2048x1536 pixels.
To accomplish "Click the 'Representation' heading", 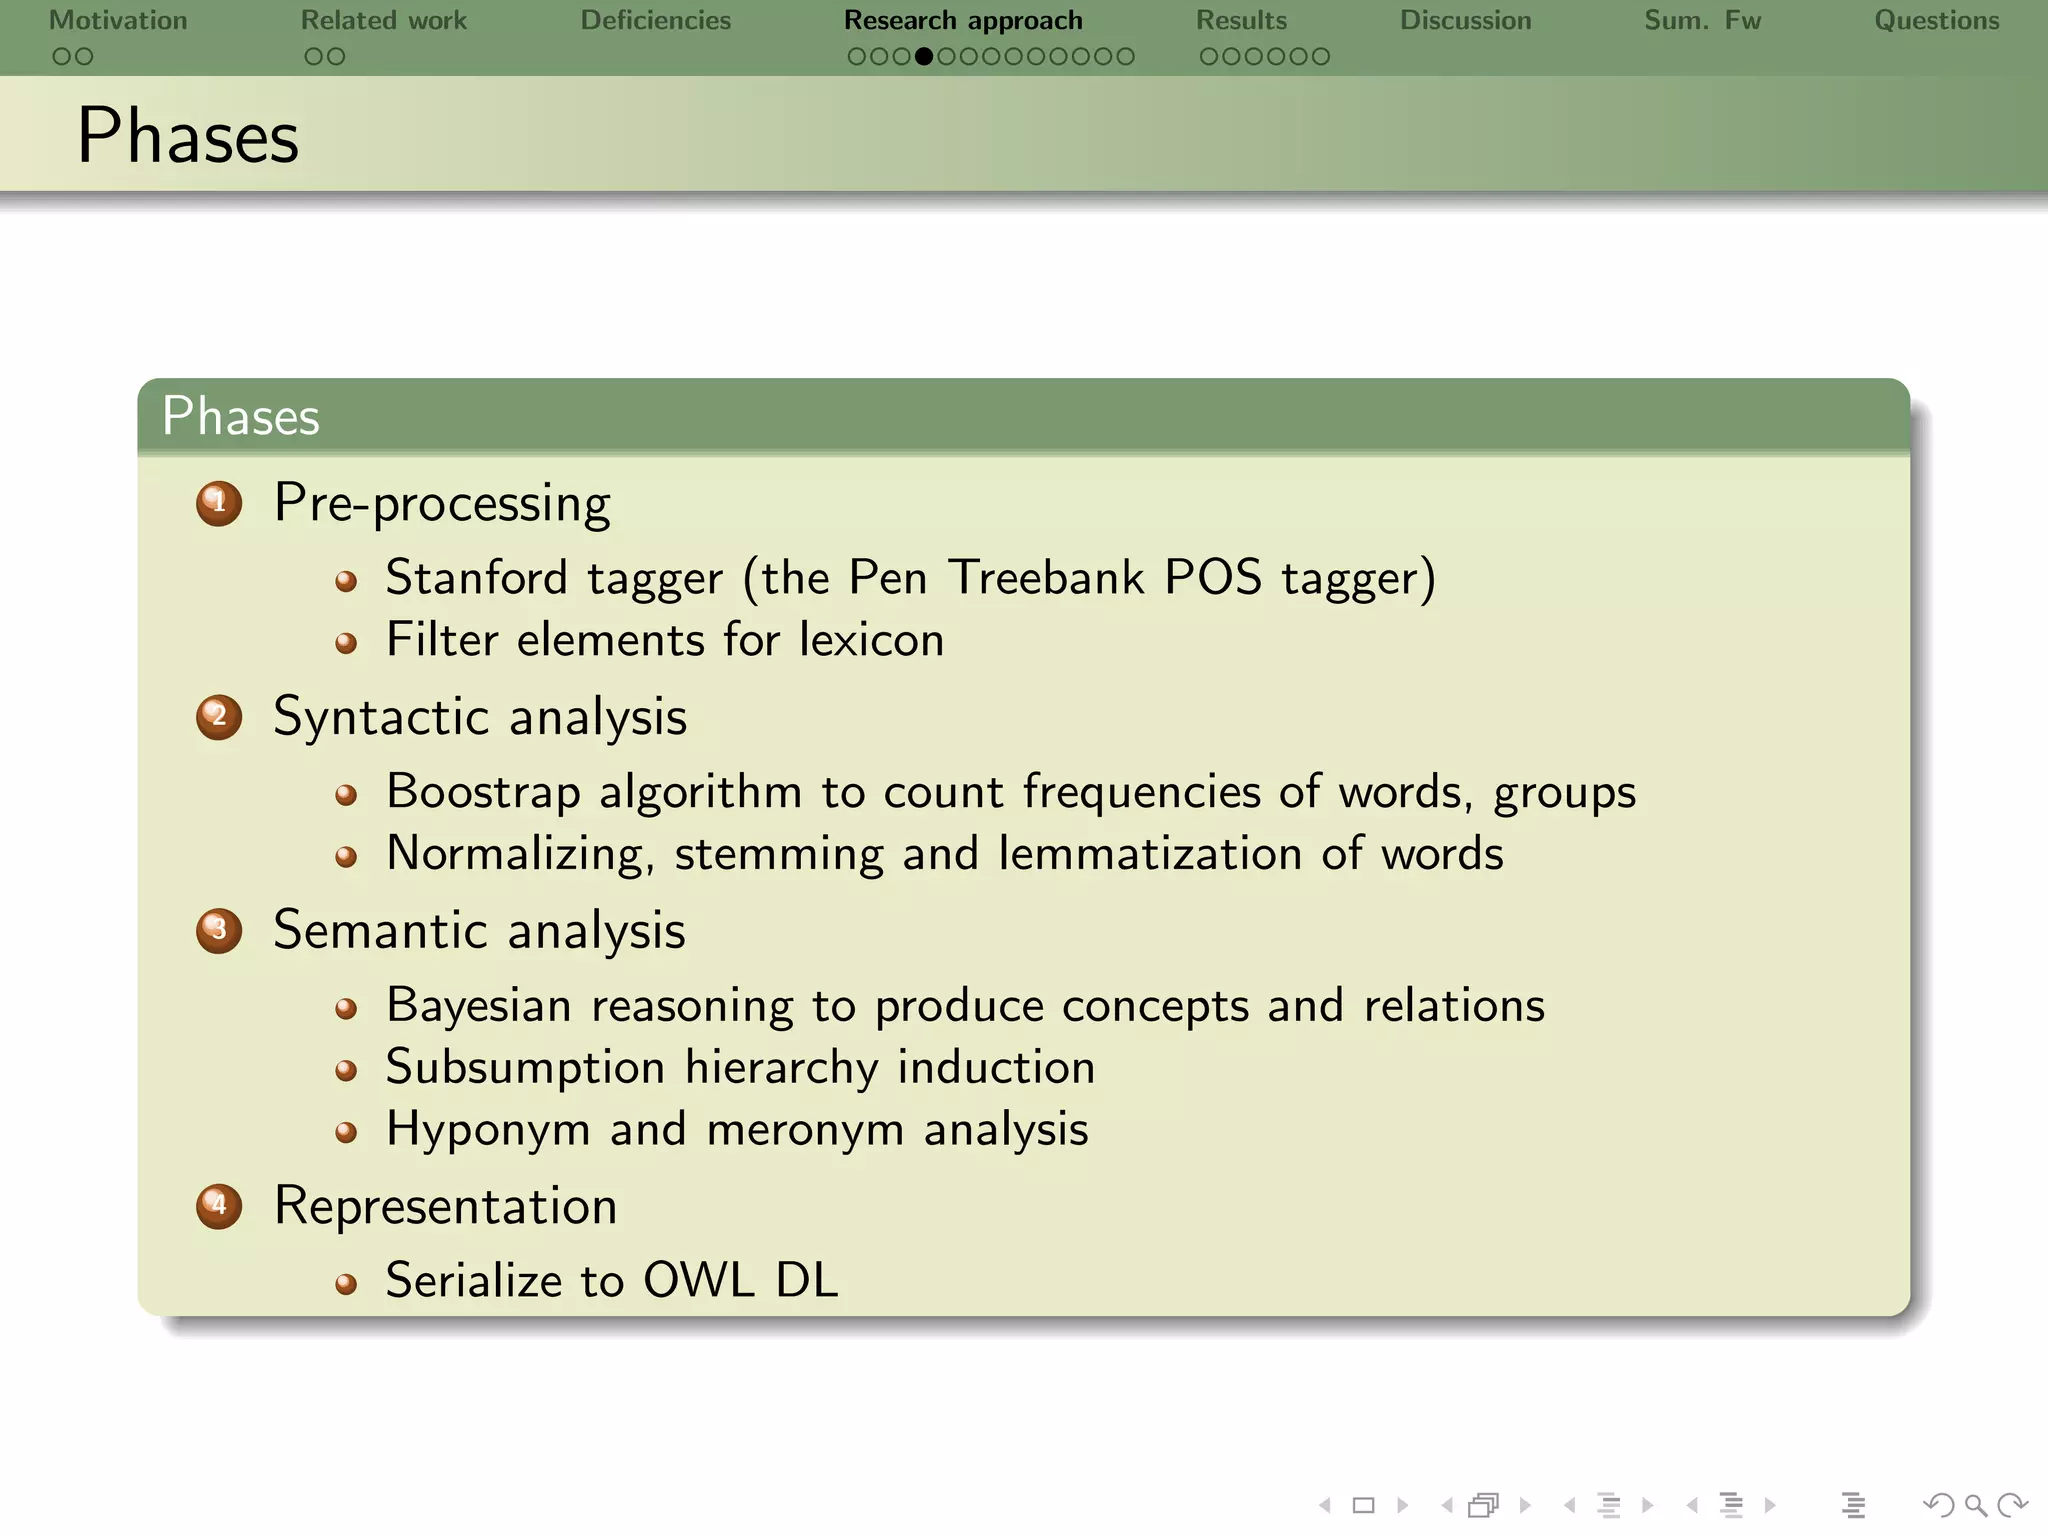I will tap(445, 1207).
